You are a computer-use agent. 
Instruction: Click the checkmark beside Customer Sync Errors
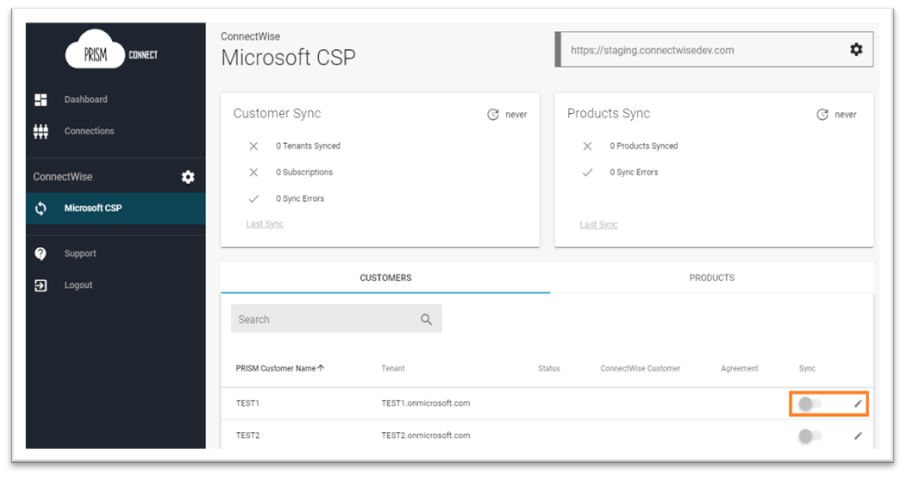tap(253, 199)
